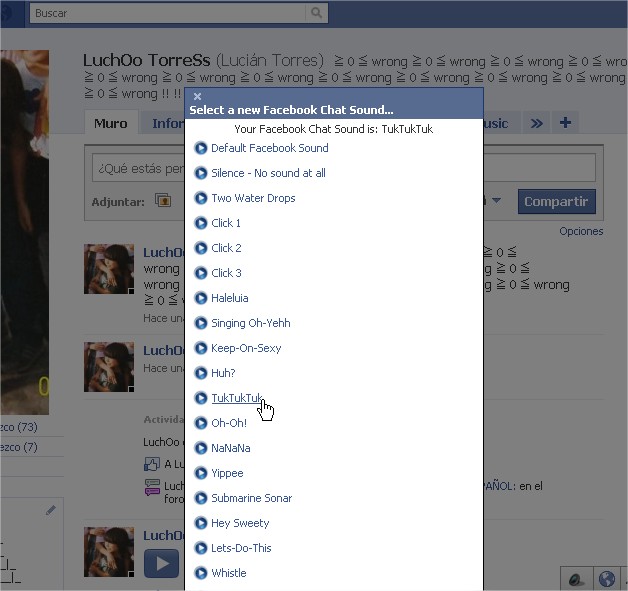
Task: Select the TukTukTuk sound link
Action: pyautogui.click(x=237, y=398)
